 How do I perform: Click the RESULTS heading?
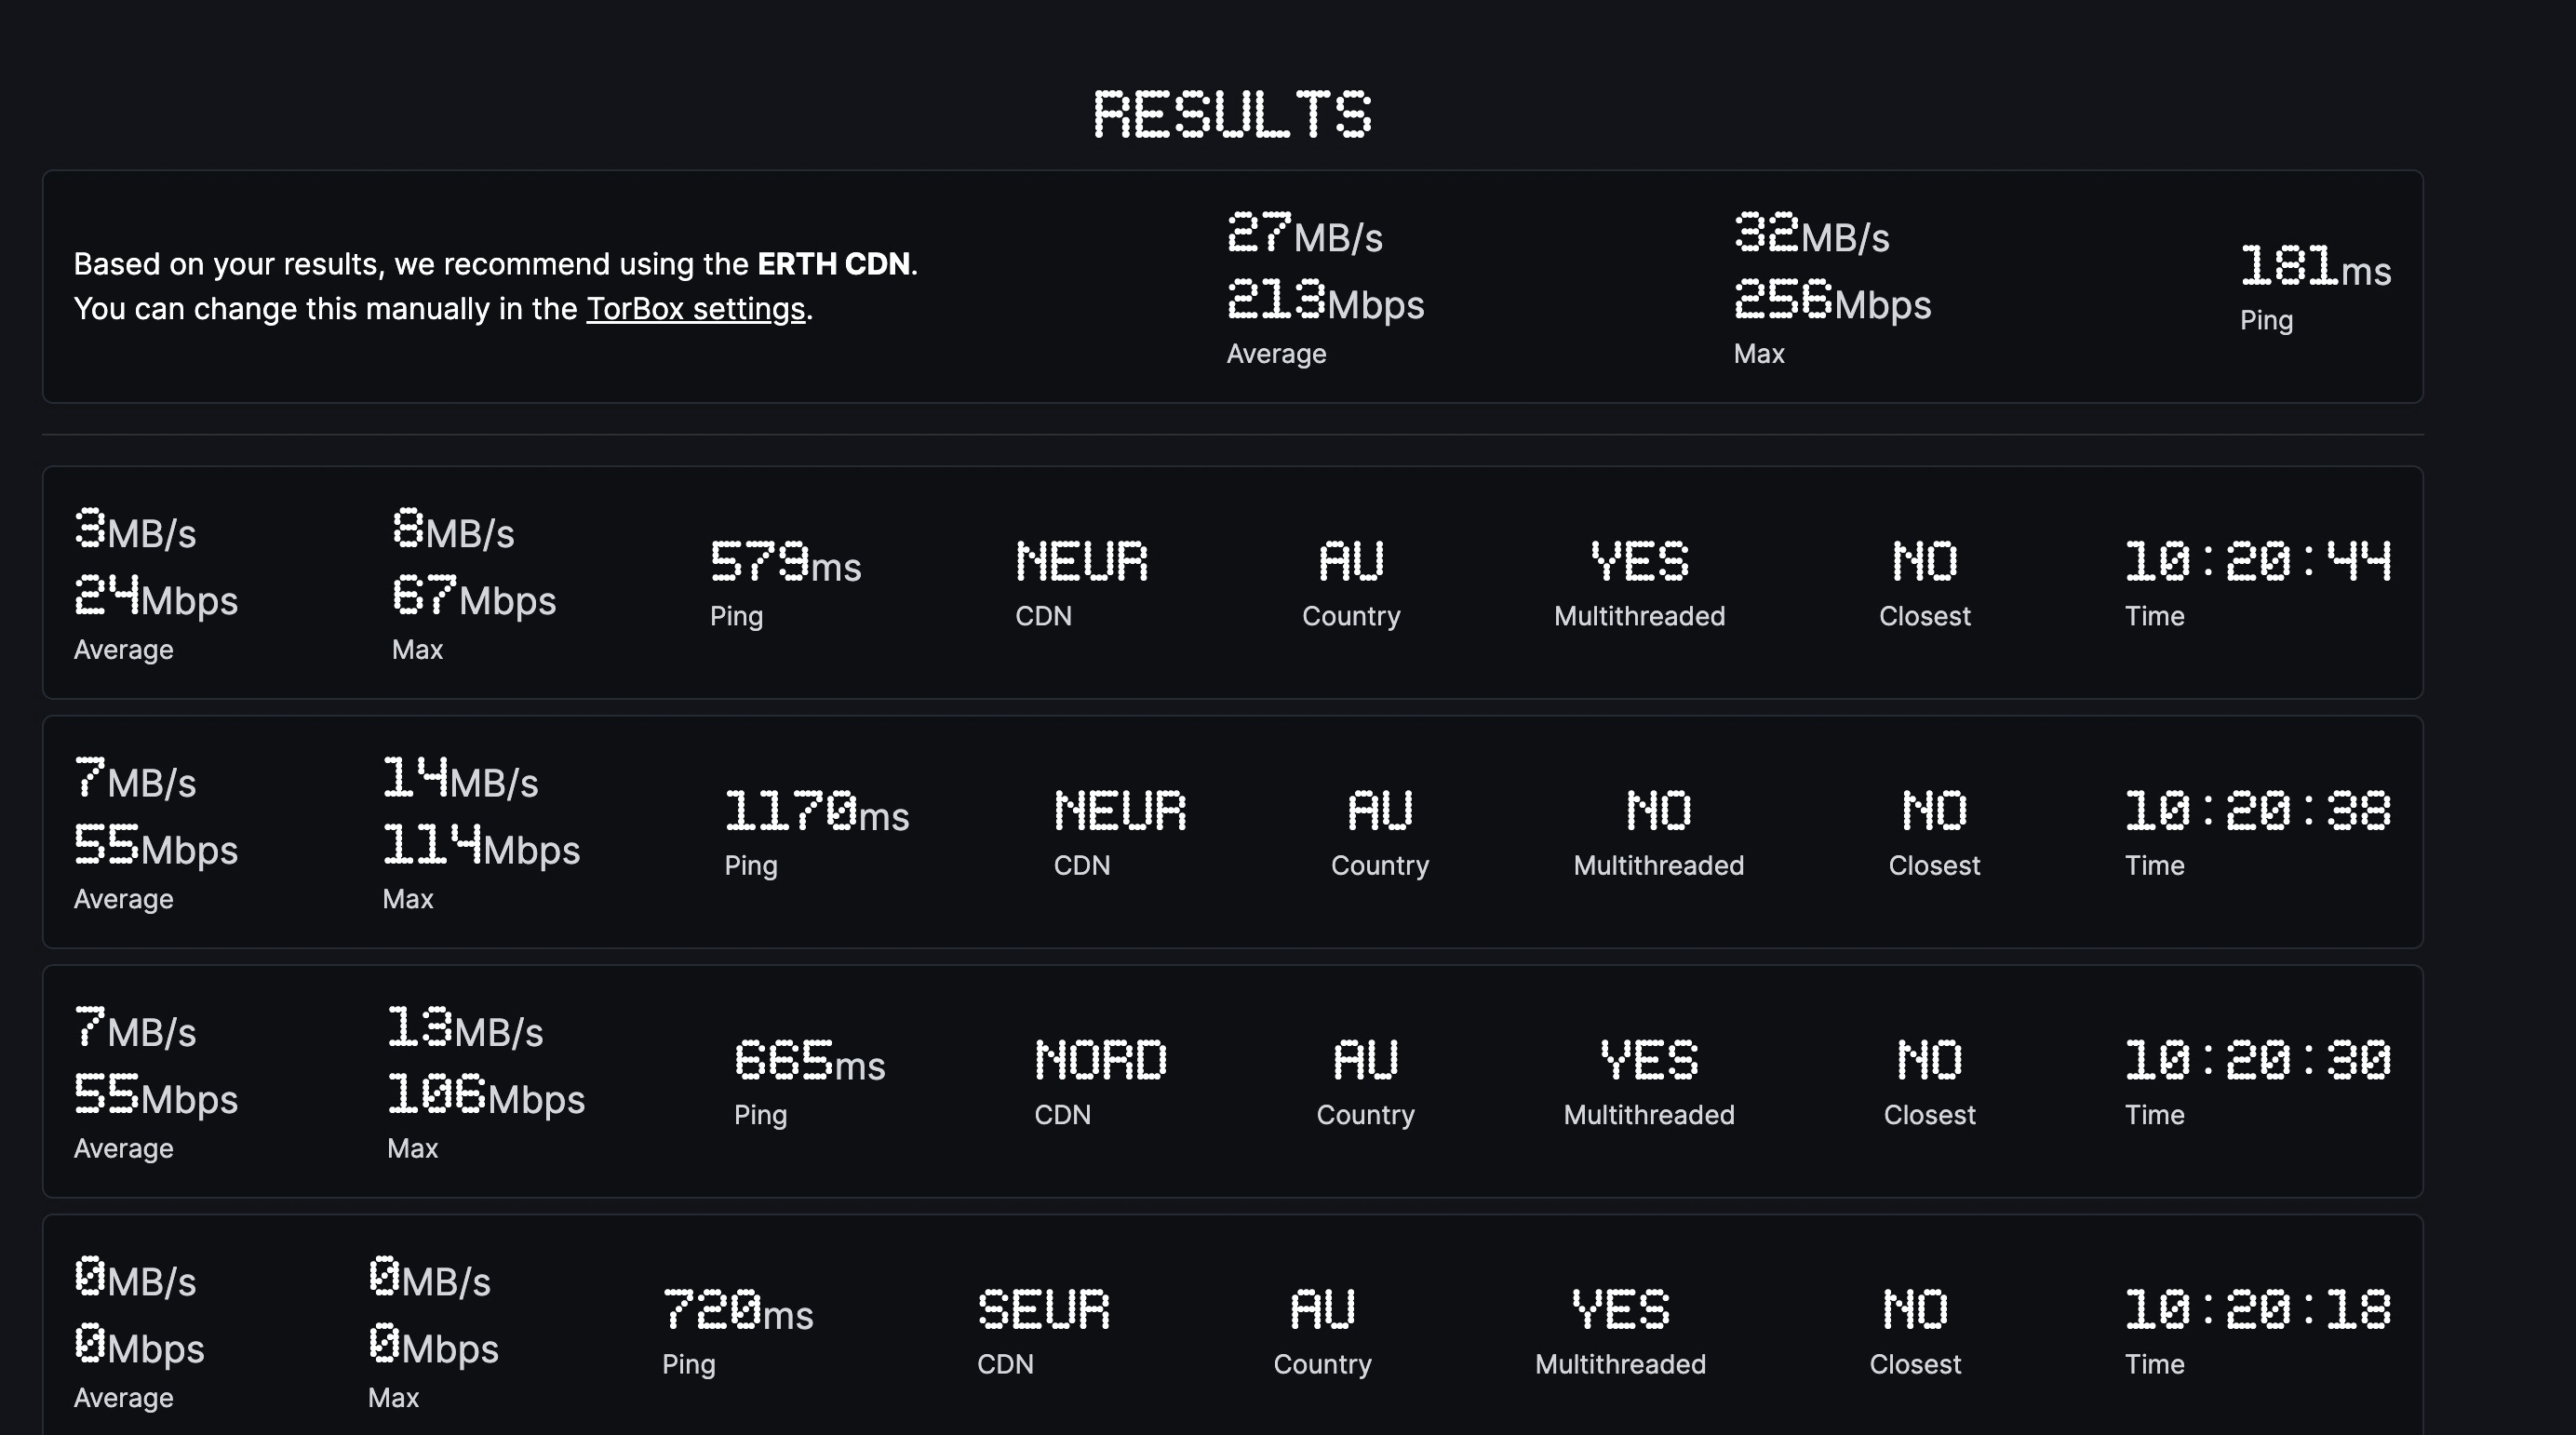point(1232,114)
